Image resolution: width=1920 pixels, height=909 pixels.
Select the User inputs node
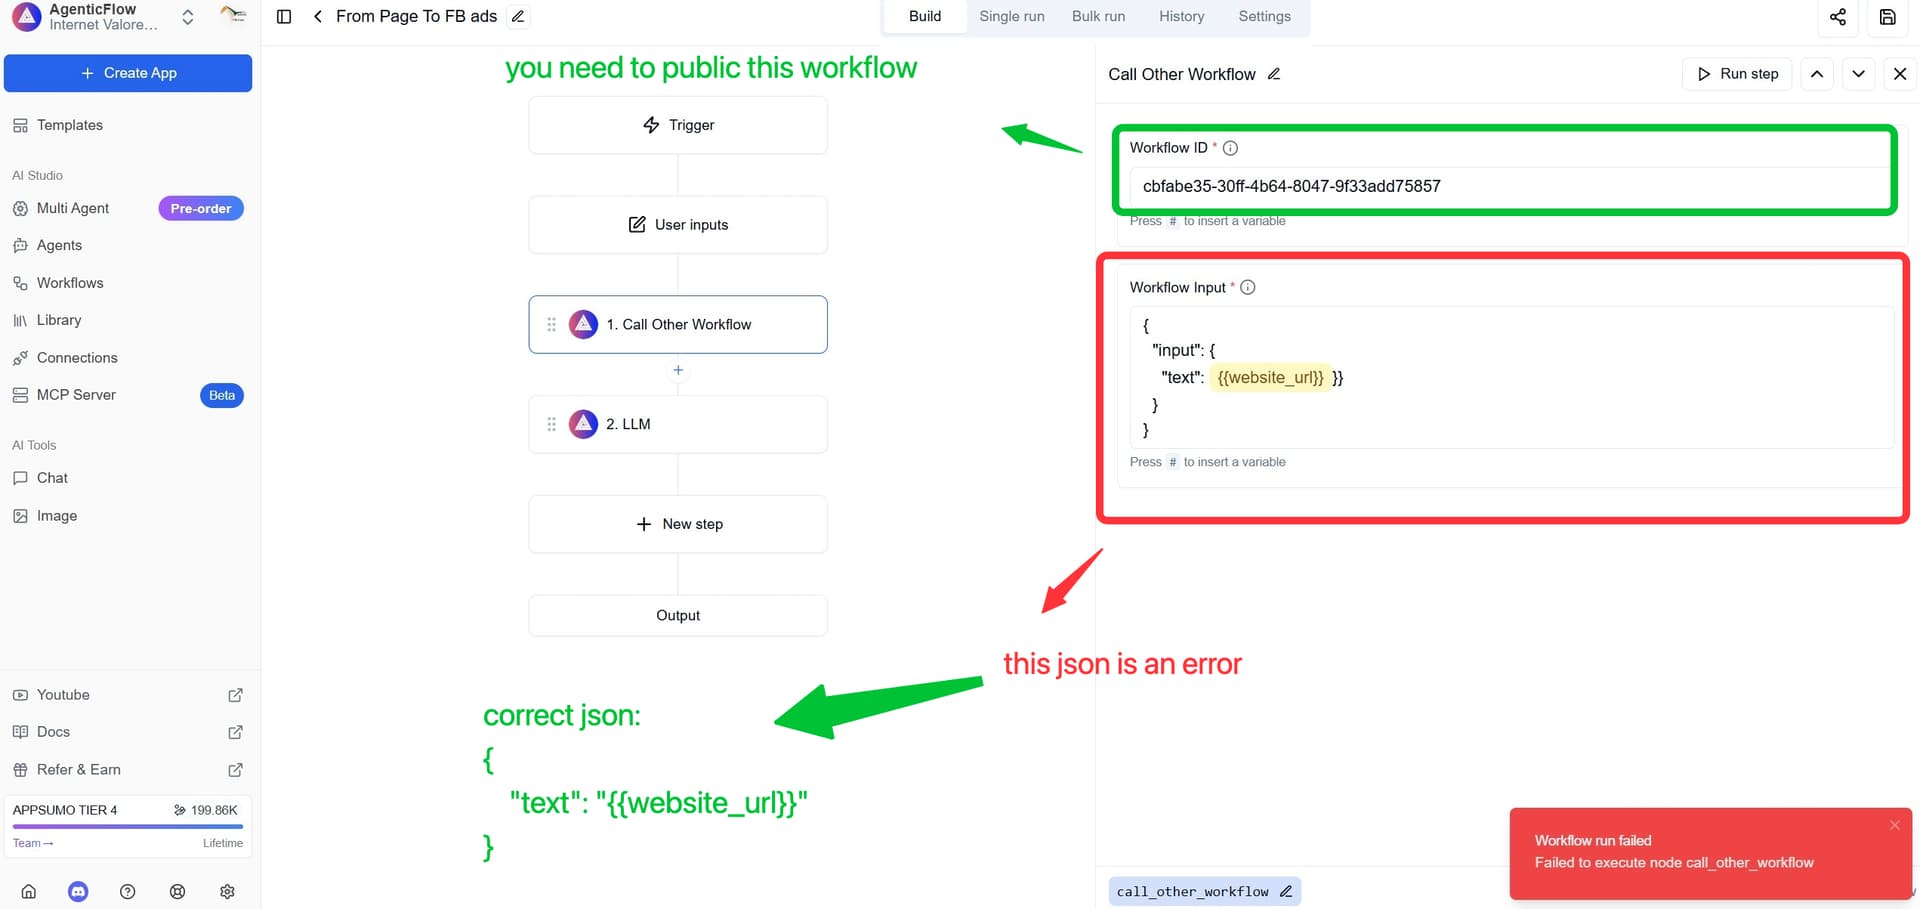click(x=678, y=225)
